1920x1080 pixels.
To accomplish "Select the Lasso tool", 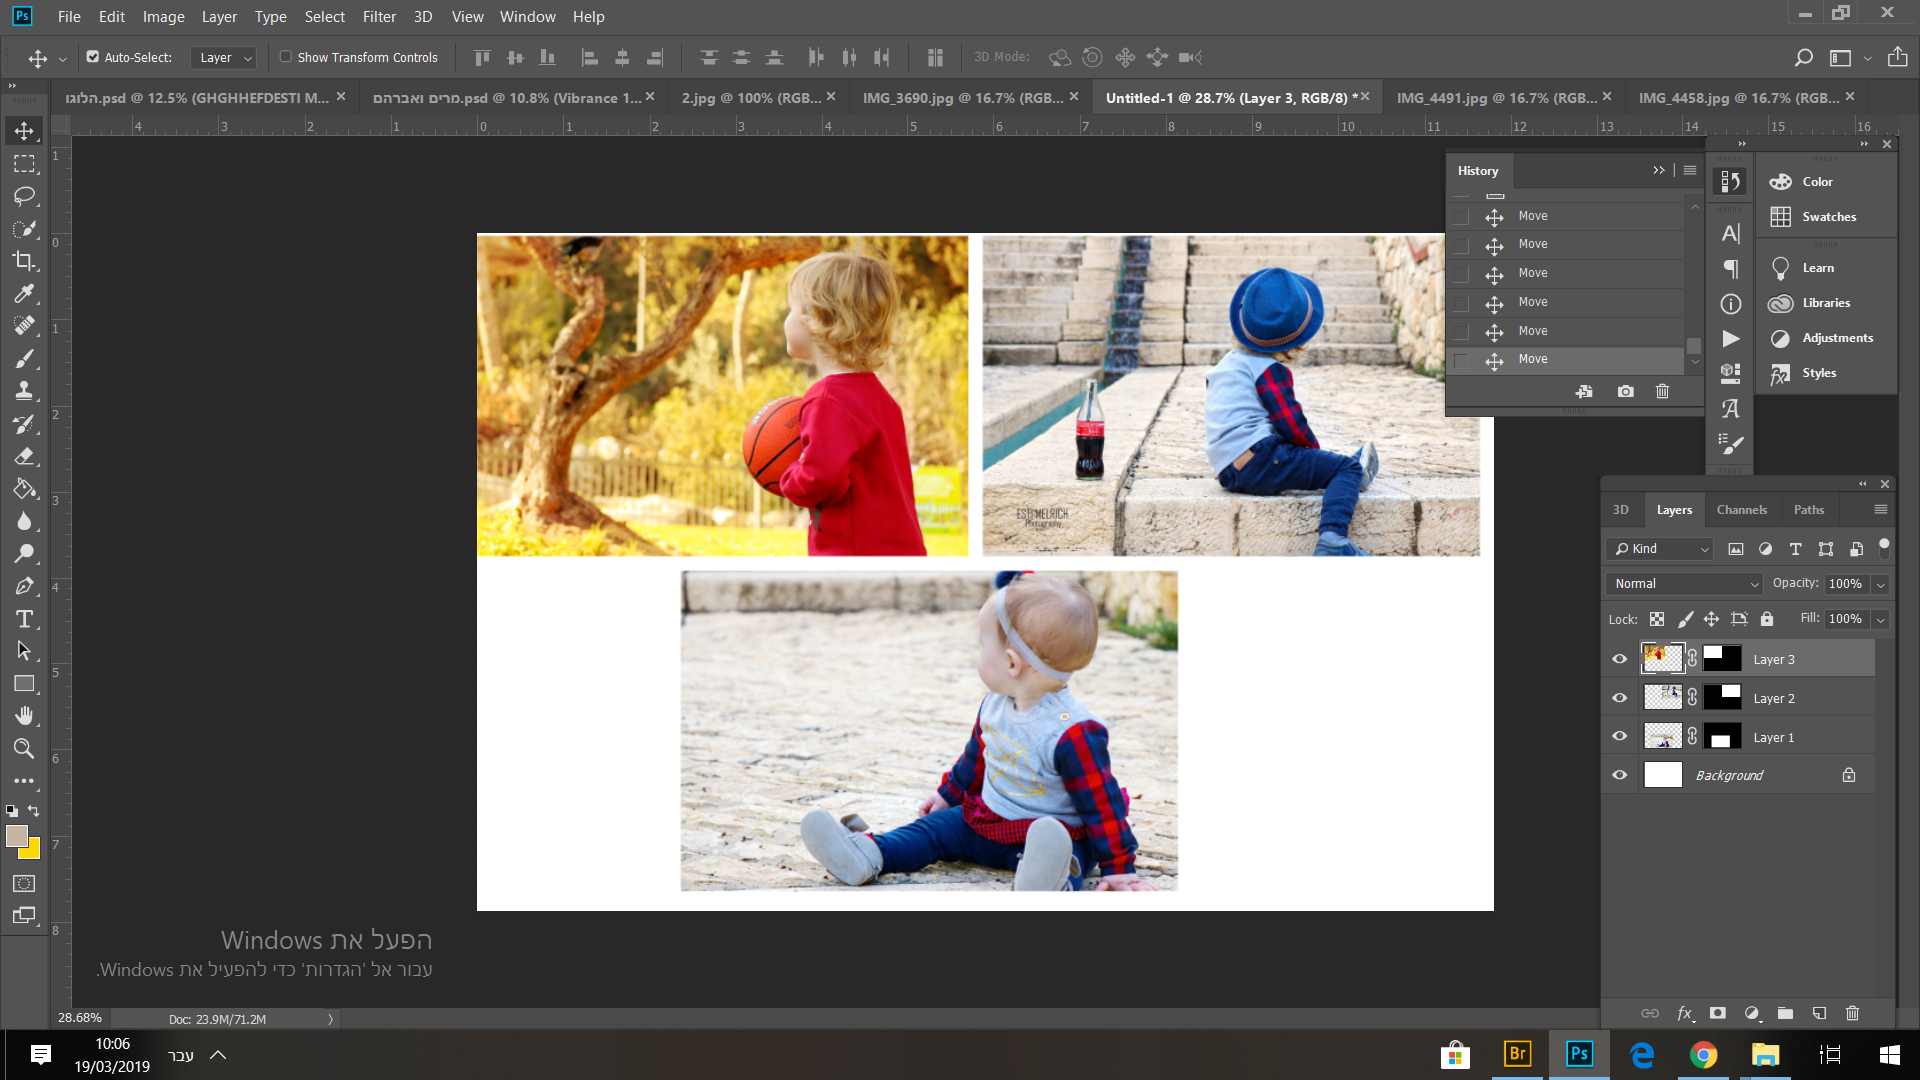I will click(x=24, y=196).
